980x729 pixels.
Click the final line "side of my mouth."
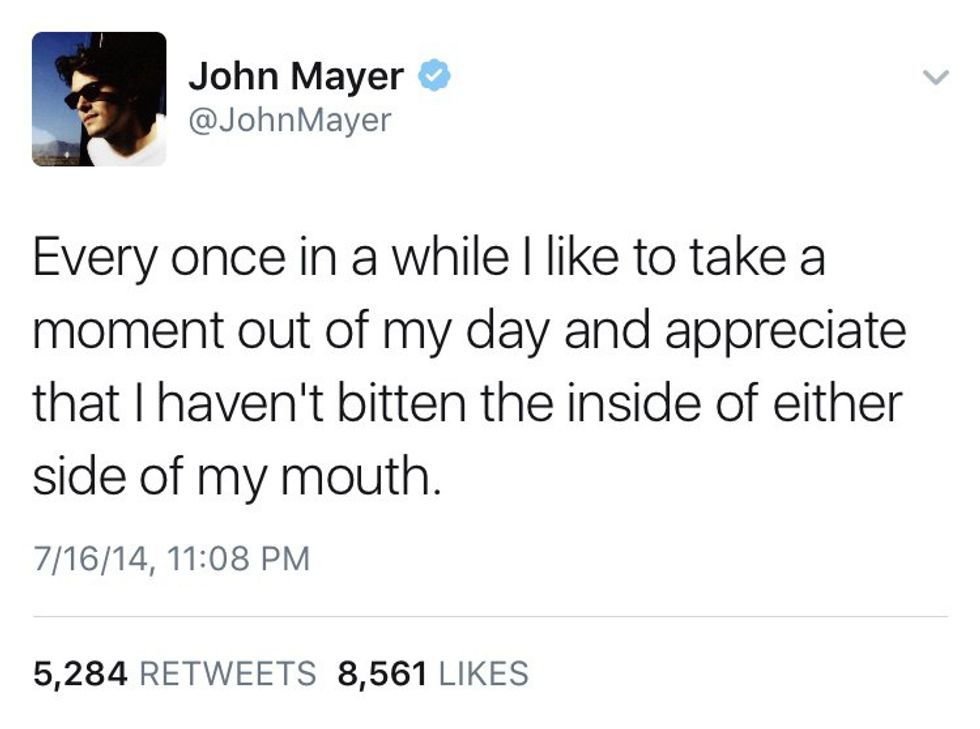(x=236, y=476)
